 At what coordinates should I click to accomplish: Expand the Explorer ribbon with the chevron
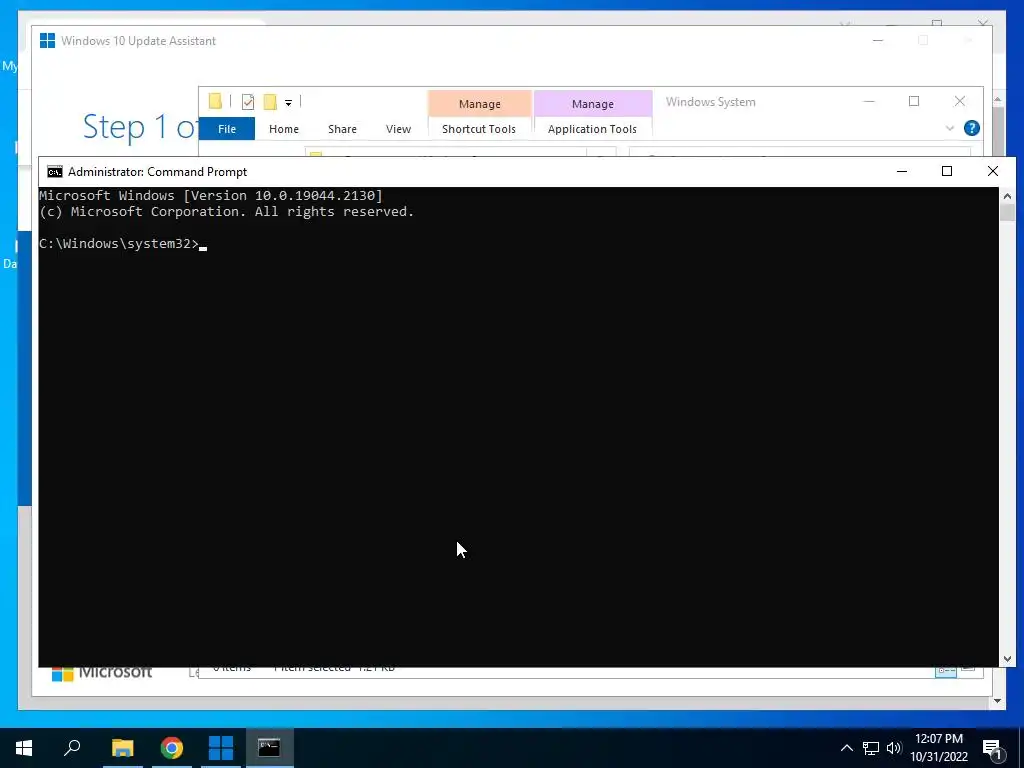pos(950,129)
